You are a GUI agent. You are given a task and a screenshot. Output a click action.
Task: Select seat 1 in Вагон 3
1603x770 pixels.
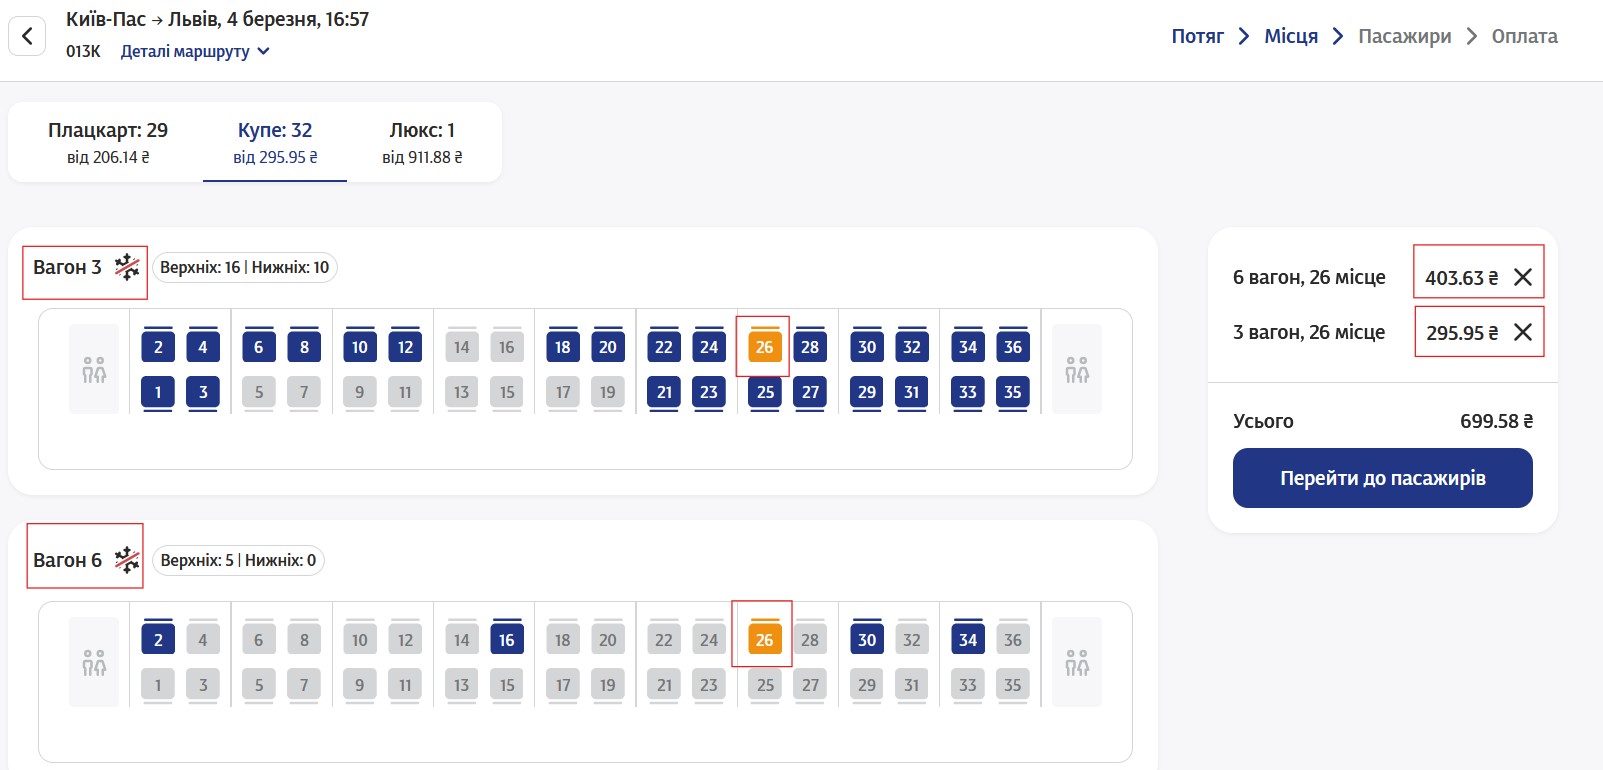coord(158,392)
